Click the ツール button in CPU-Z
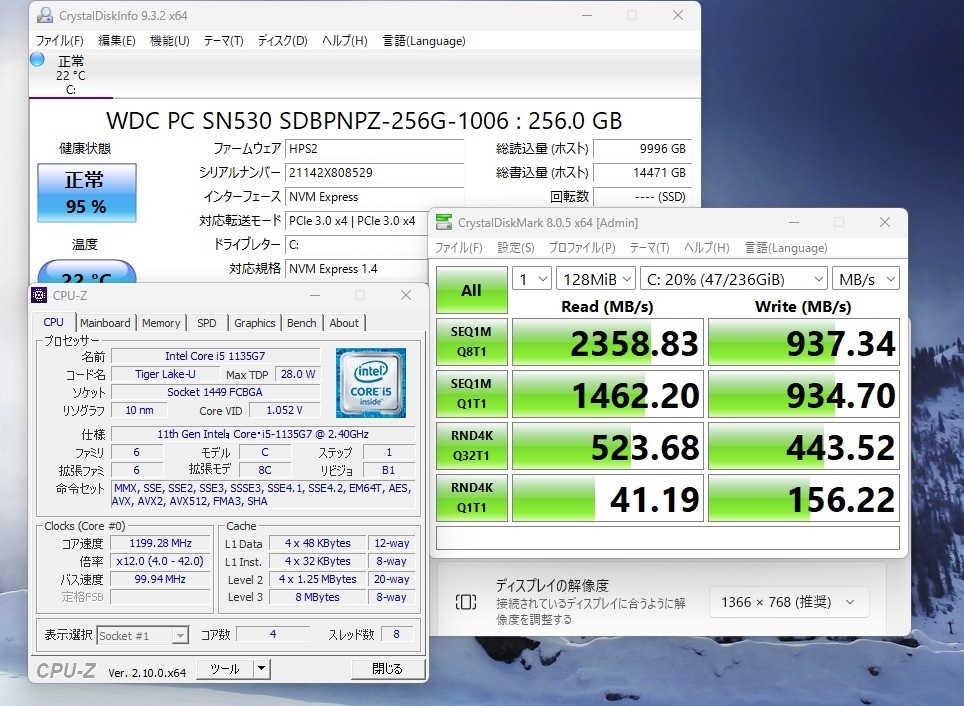Viewport: 964px width, 706px height. pos(225,668)
